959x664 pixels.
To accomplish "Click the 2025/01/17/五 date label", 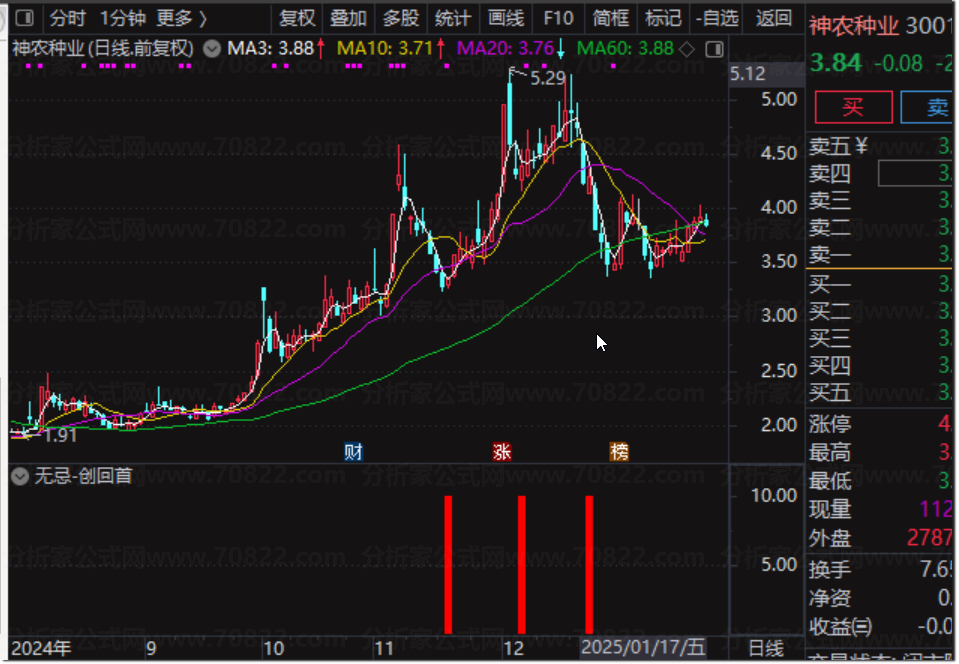I will (x=643, y=647).
